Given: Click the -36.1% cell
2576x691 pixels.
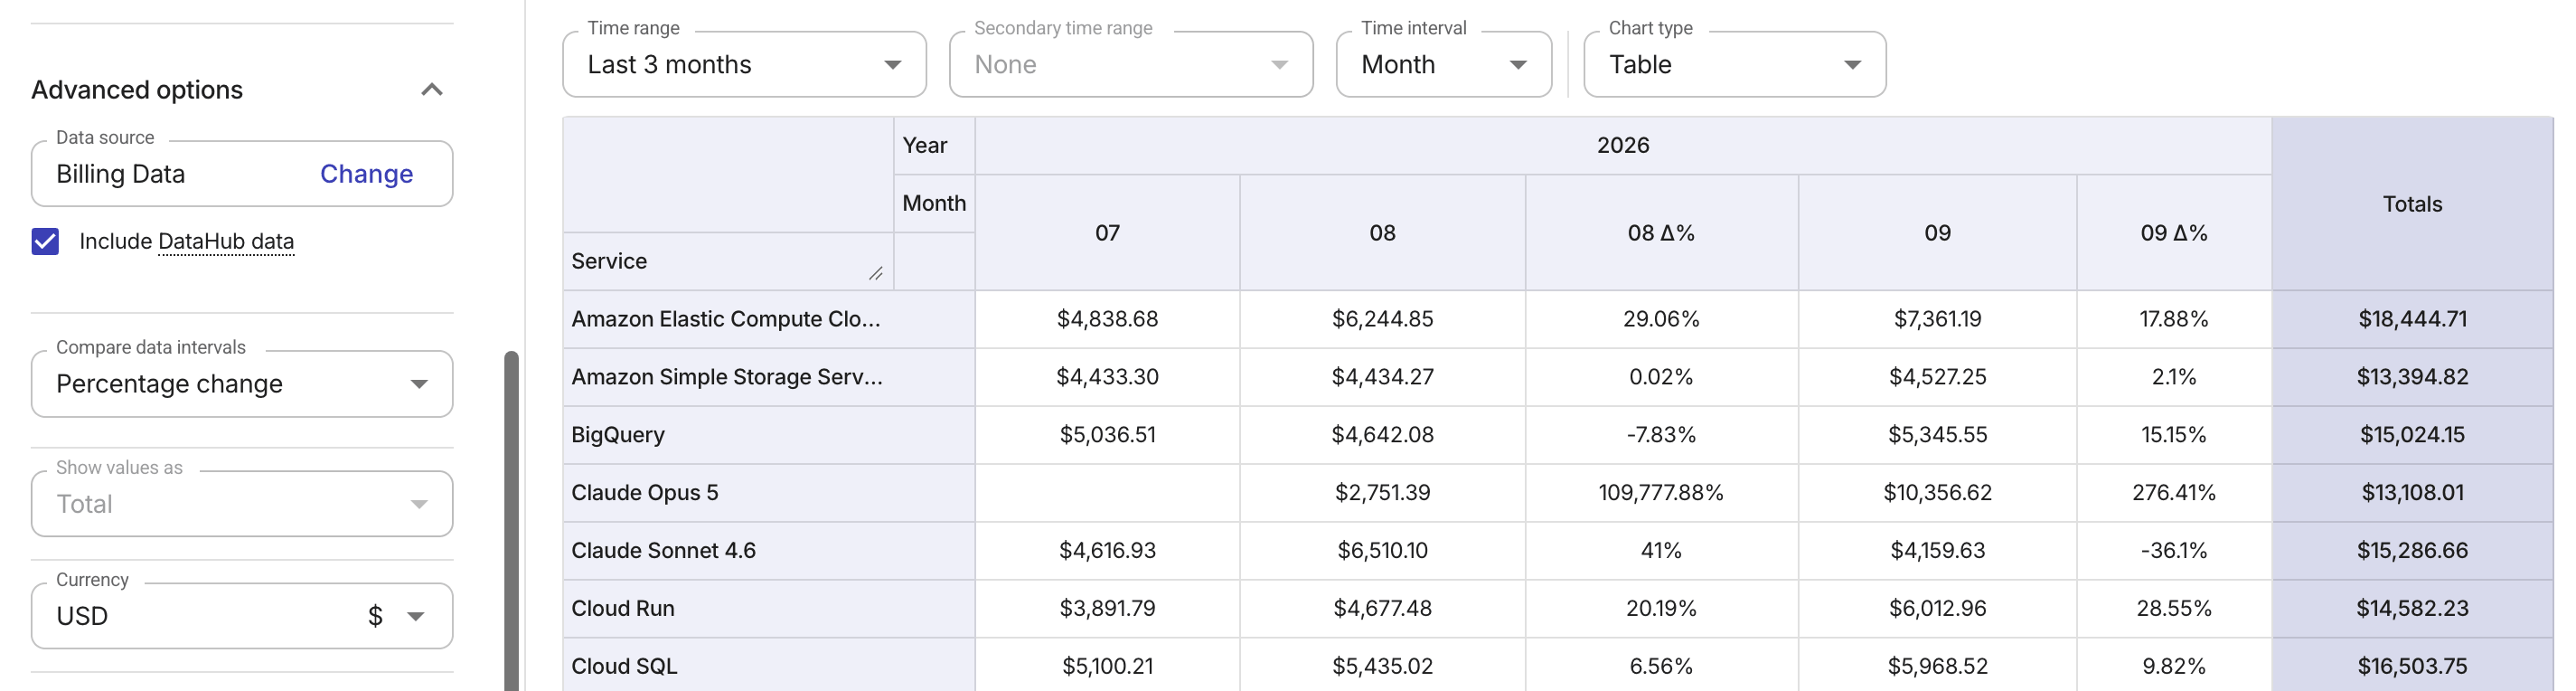Looking at the screenshot, I should (x=2174, y=551).
